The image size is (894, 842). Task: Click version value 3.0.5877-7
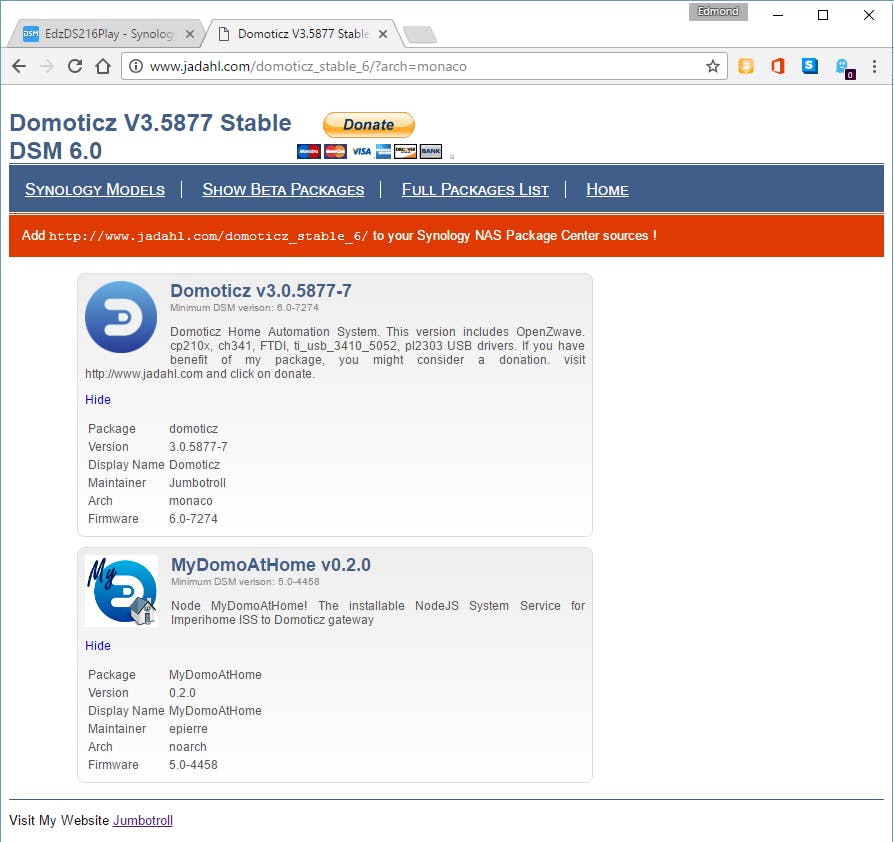[x=198, y=447]
